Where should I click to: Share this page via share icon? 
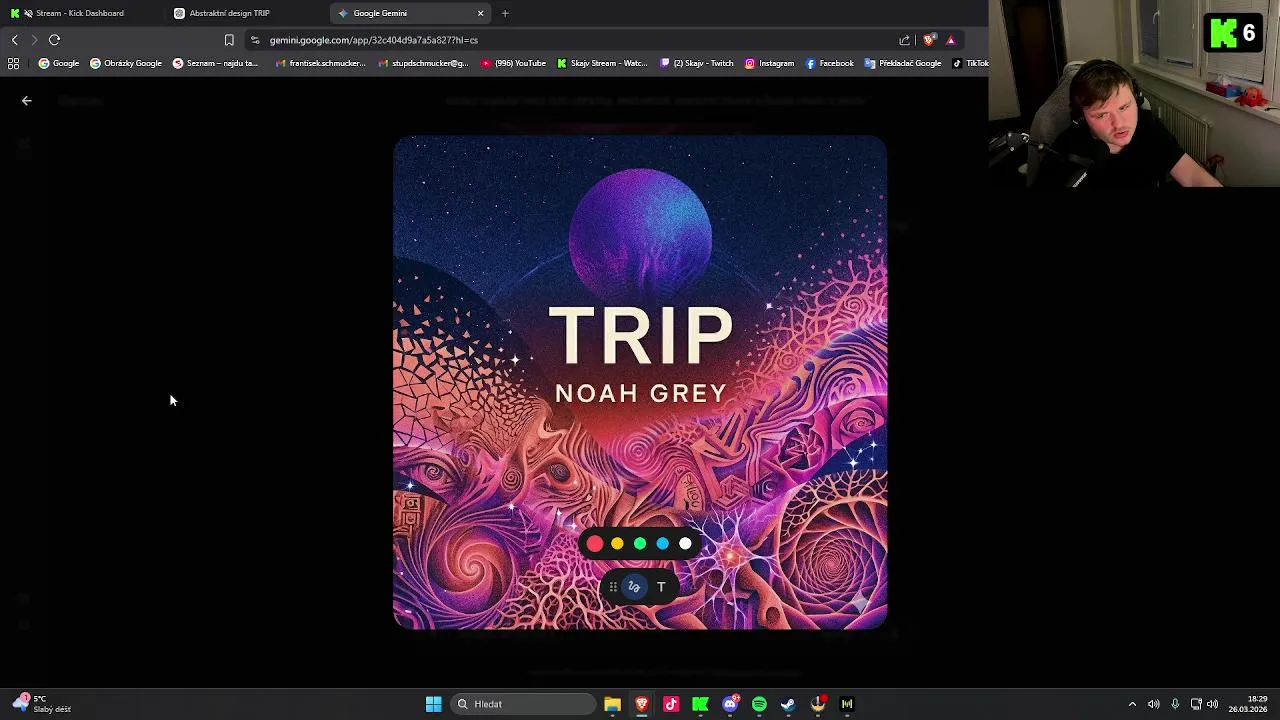click(x=905, y=40)
